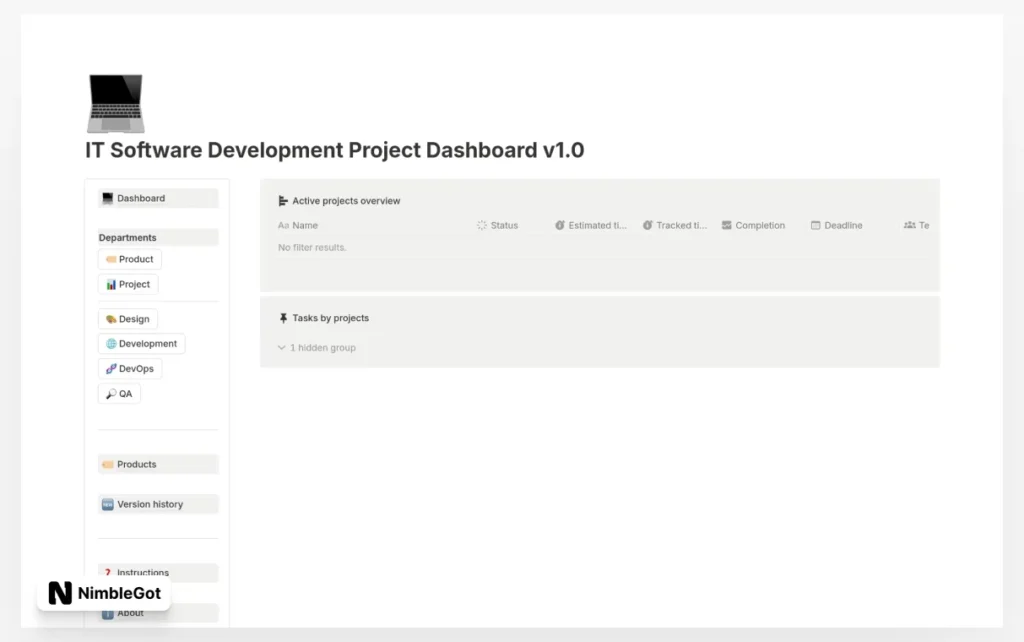This screenshot has height=642, width=1024.
Task: Click the Version history NEW icon
Action: [x=108, y=504]
